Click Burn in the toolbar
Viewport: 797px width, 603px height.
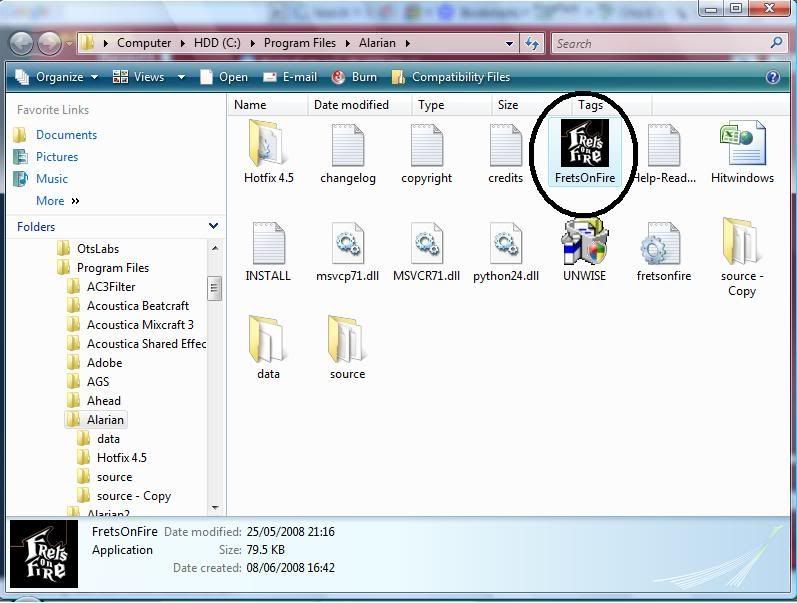pos(354,77)
